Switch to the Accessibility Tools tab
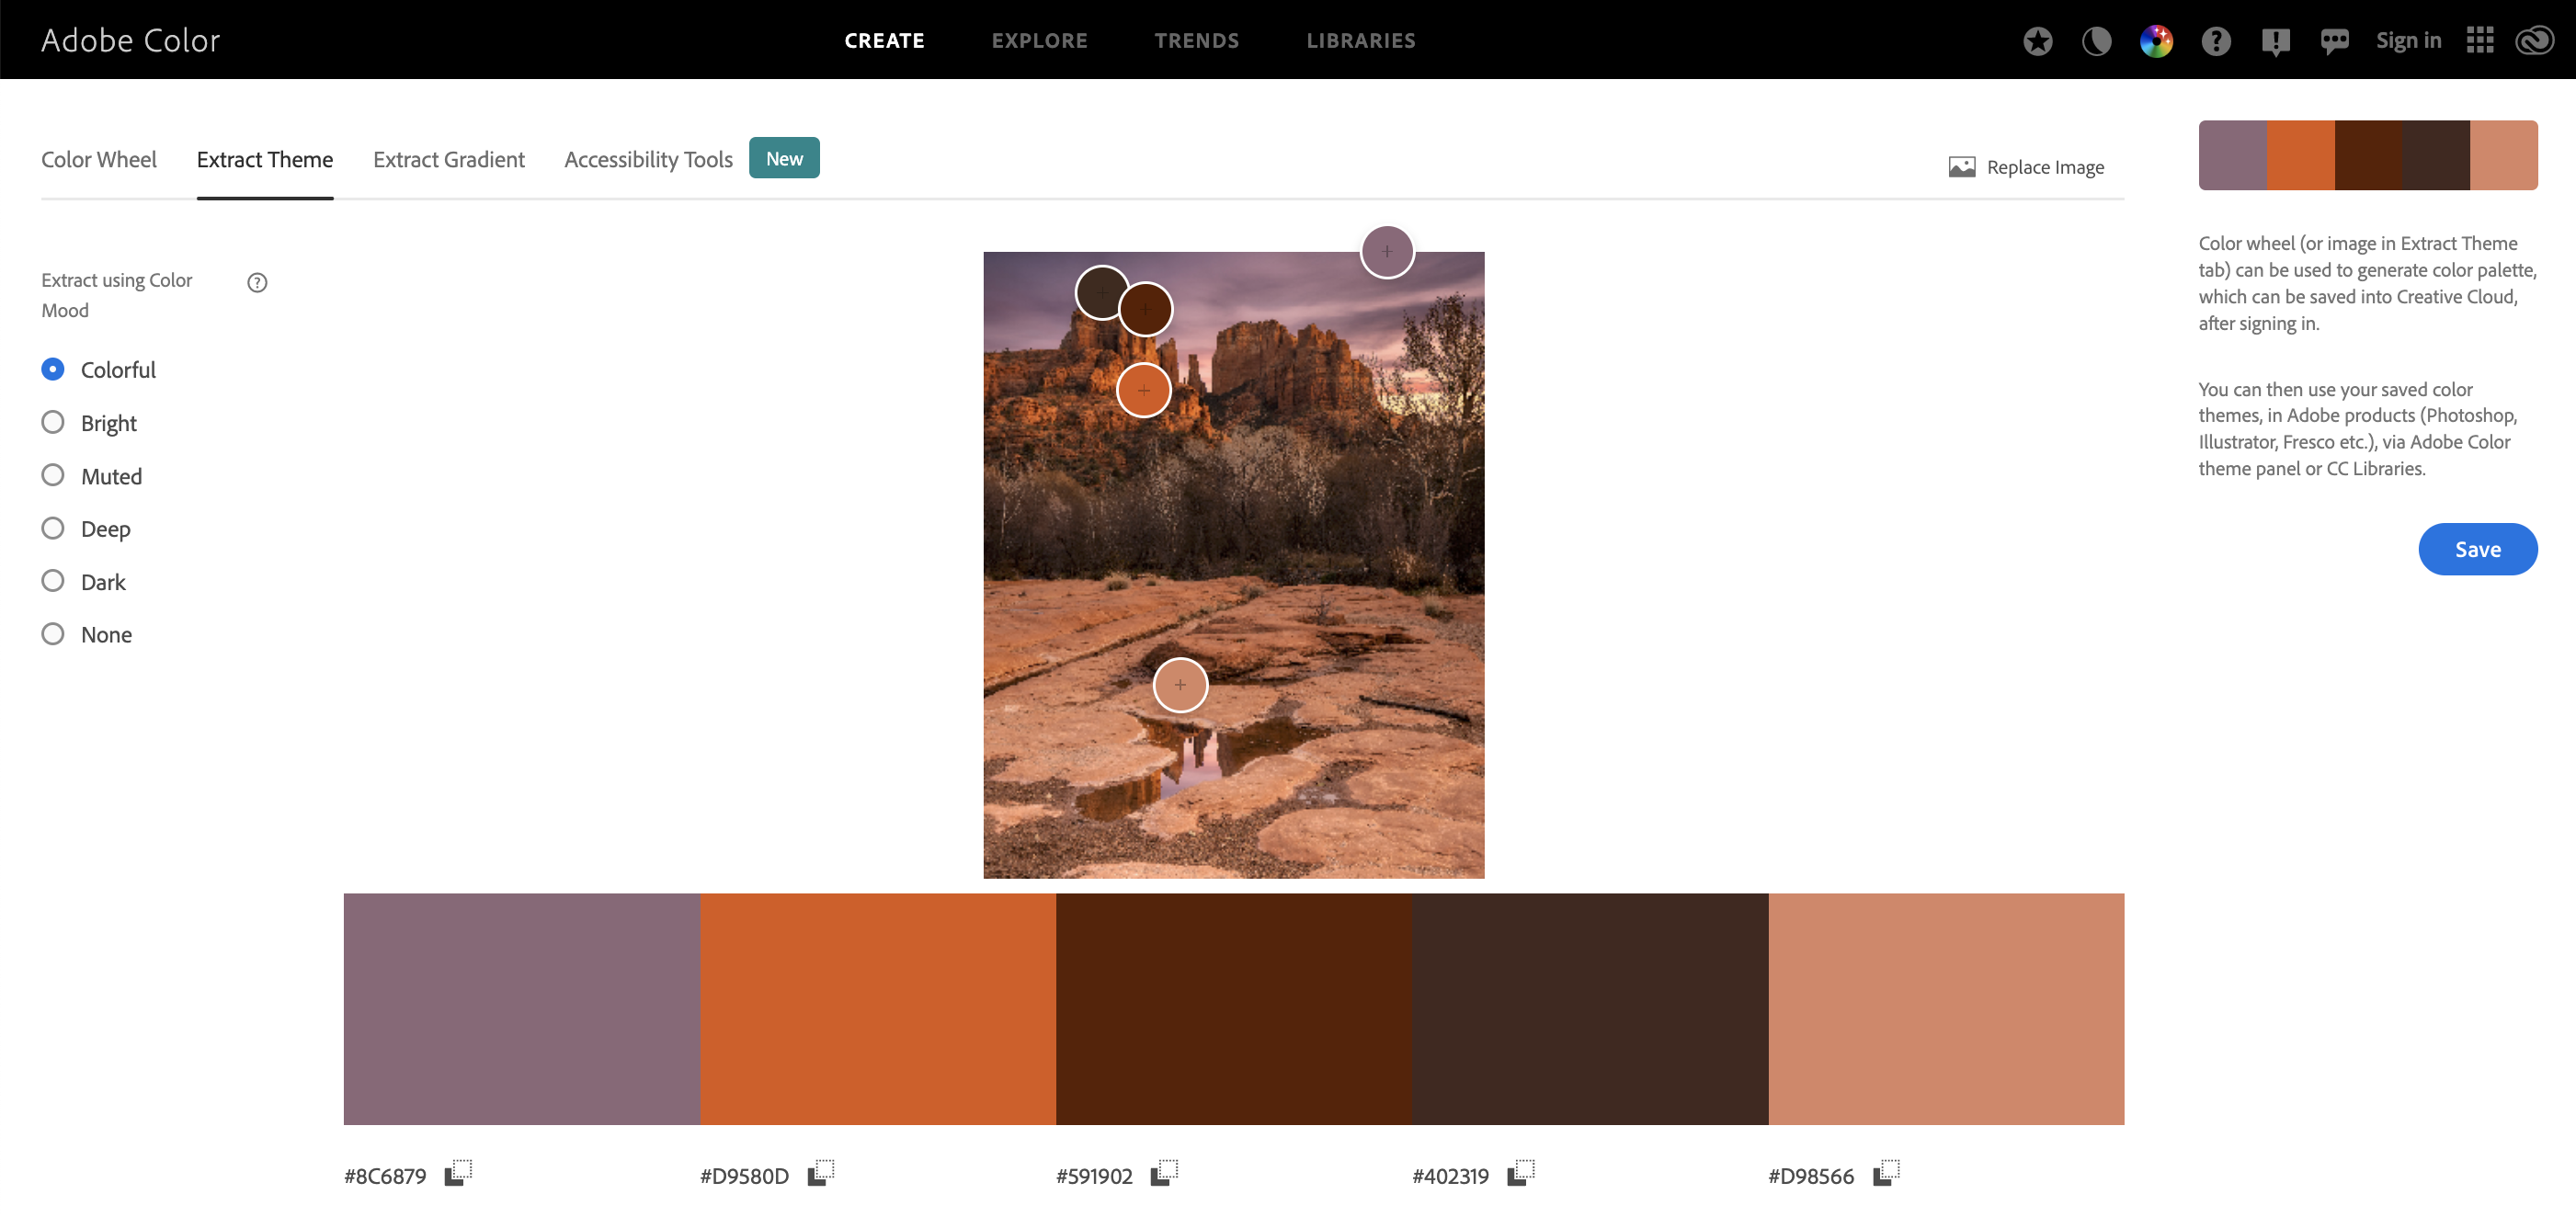Viewport: 2576px width, 1217px height. point(648,160)
